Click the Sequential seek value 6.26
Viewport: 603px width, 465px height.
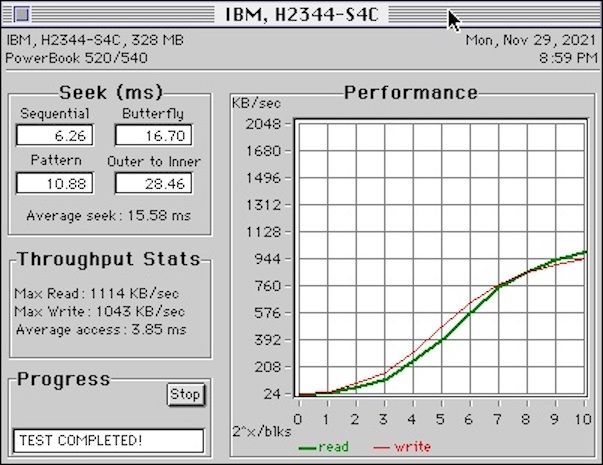point(55,135)
